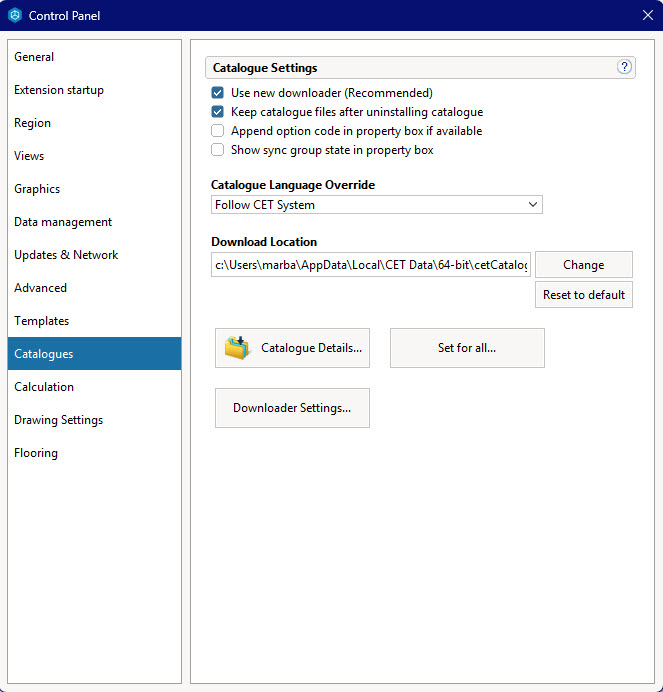This screenshot has height=692, width=663.
Task: Click the folder icon on Catalogue Details
Action: pos(237,348)
